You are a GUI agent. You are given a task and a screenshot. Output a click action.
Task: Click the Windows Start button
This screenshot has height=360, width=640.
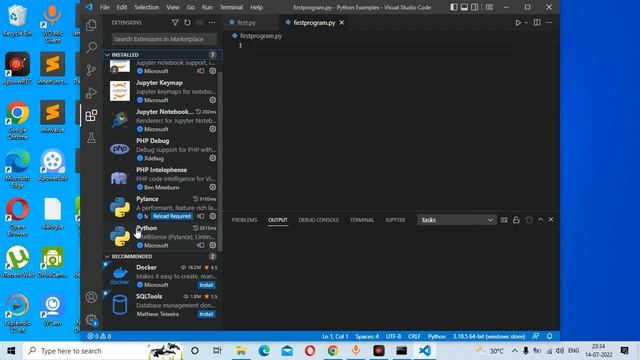11,351
